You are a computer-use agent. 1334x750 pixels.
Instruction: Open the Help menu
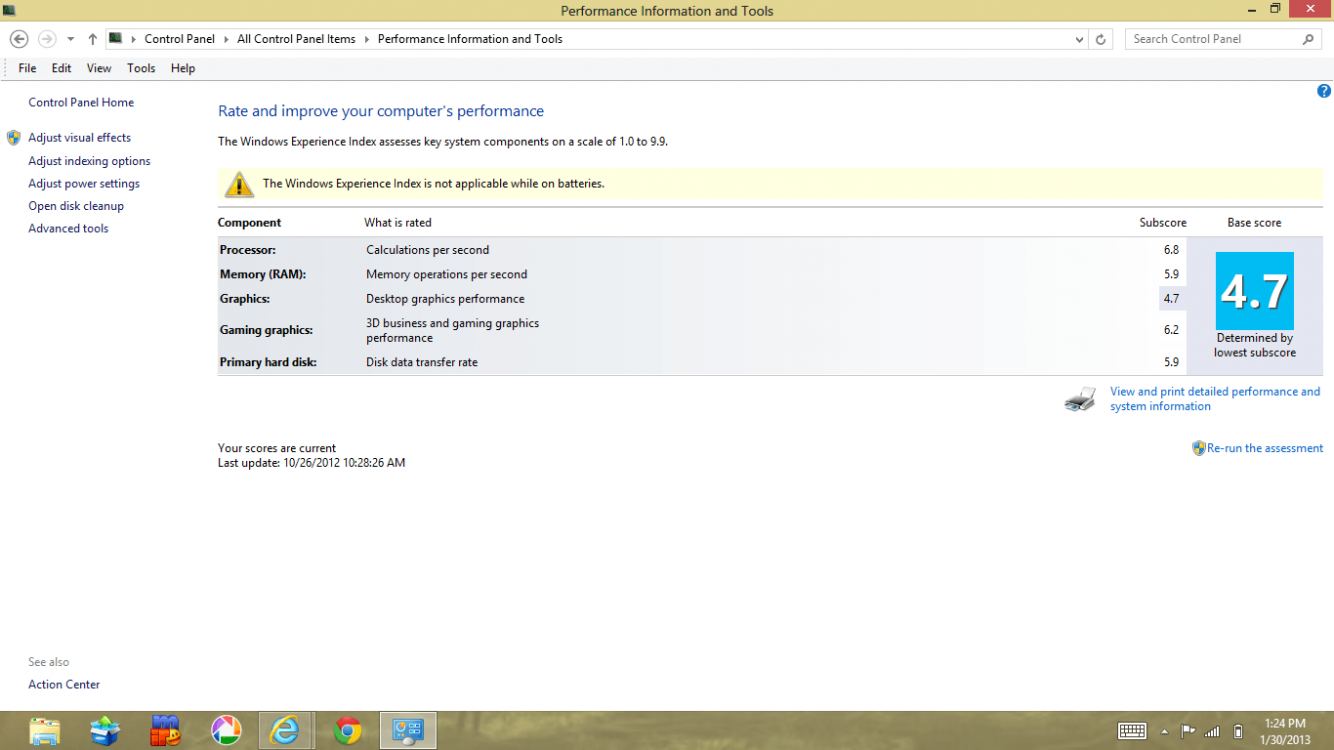183,68
